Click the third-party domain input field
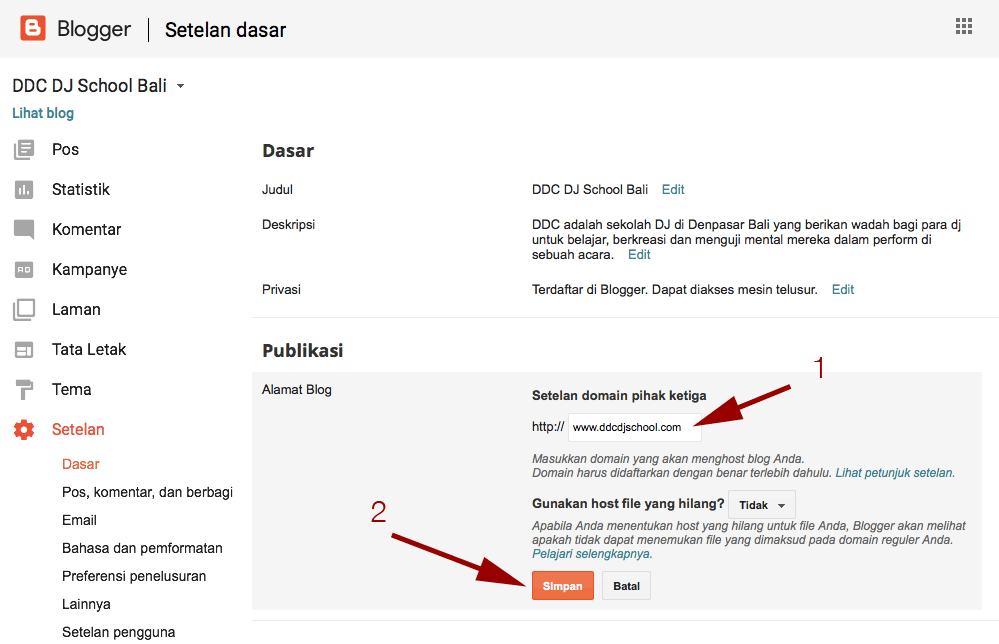999x644 pixels. 635,427
